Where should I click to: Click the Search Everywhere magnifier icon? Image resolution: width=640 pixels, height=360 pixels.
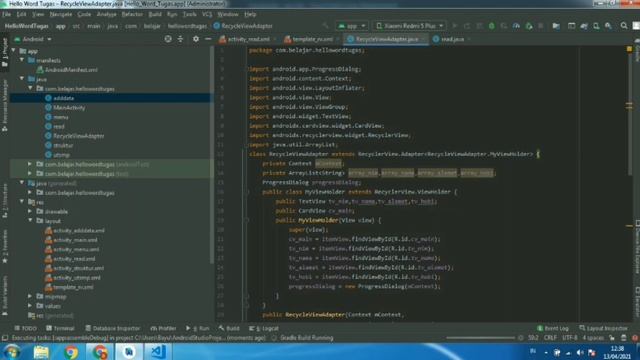point(624,26)
